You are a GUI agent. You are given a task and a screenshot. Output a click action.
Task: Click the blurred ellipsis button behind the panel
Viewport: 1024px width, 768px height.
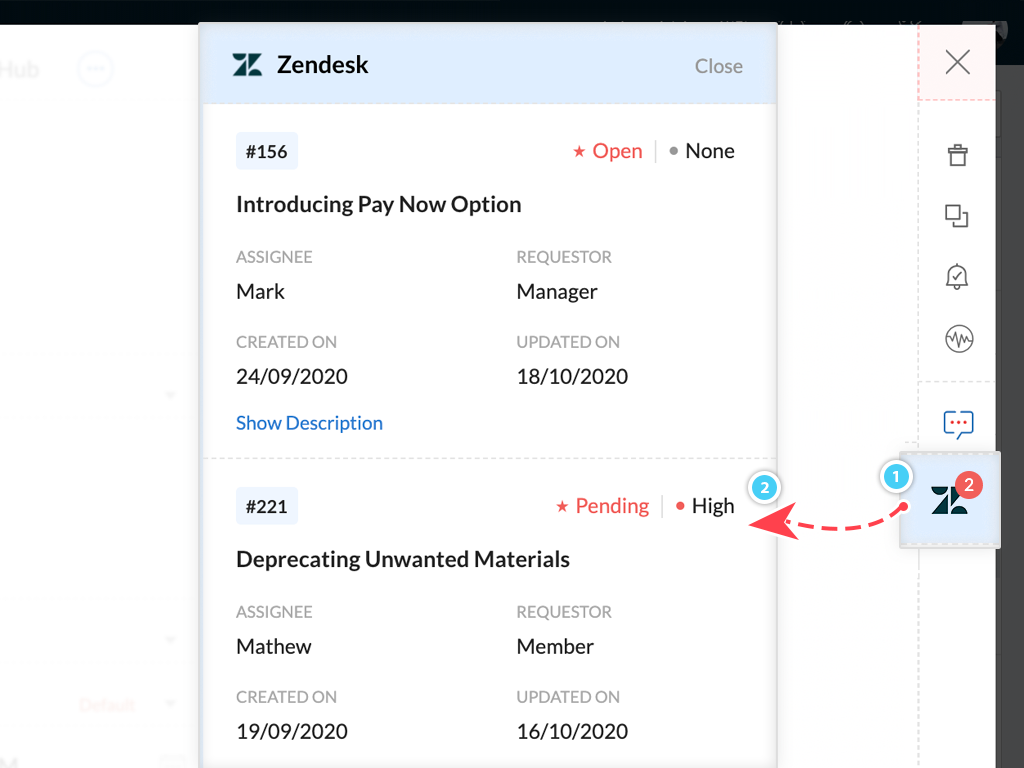point(95,69)
